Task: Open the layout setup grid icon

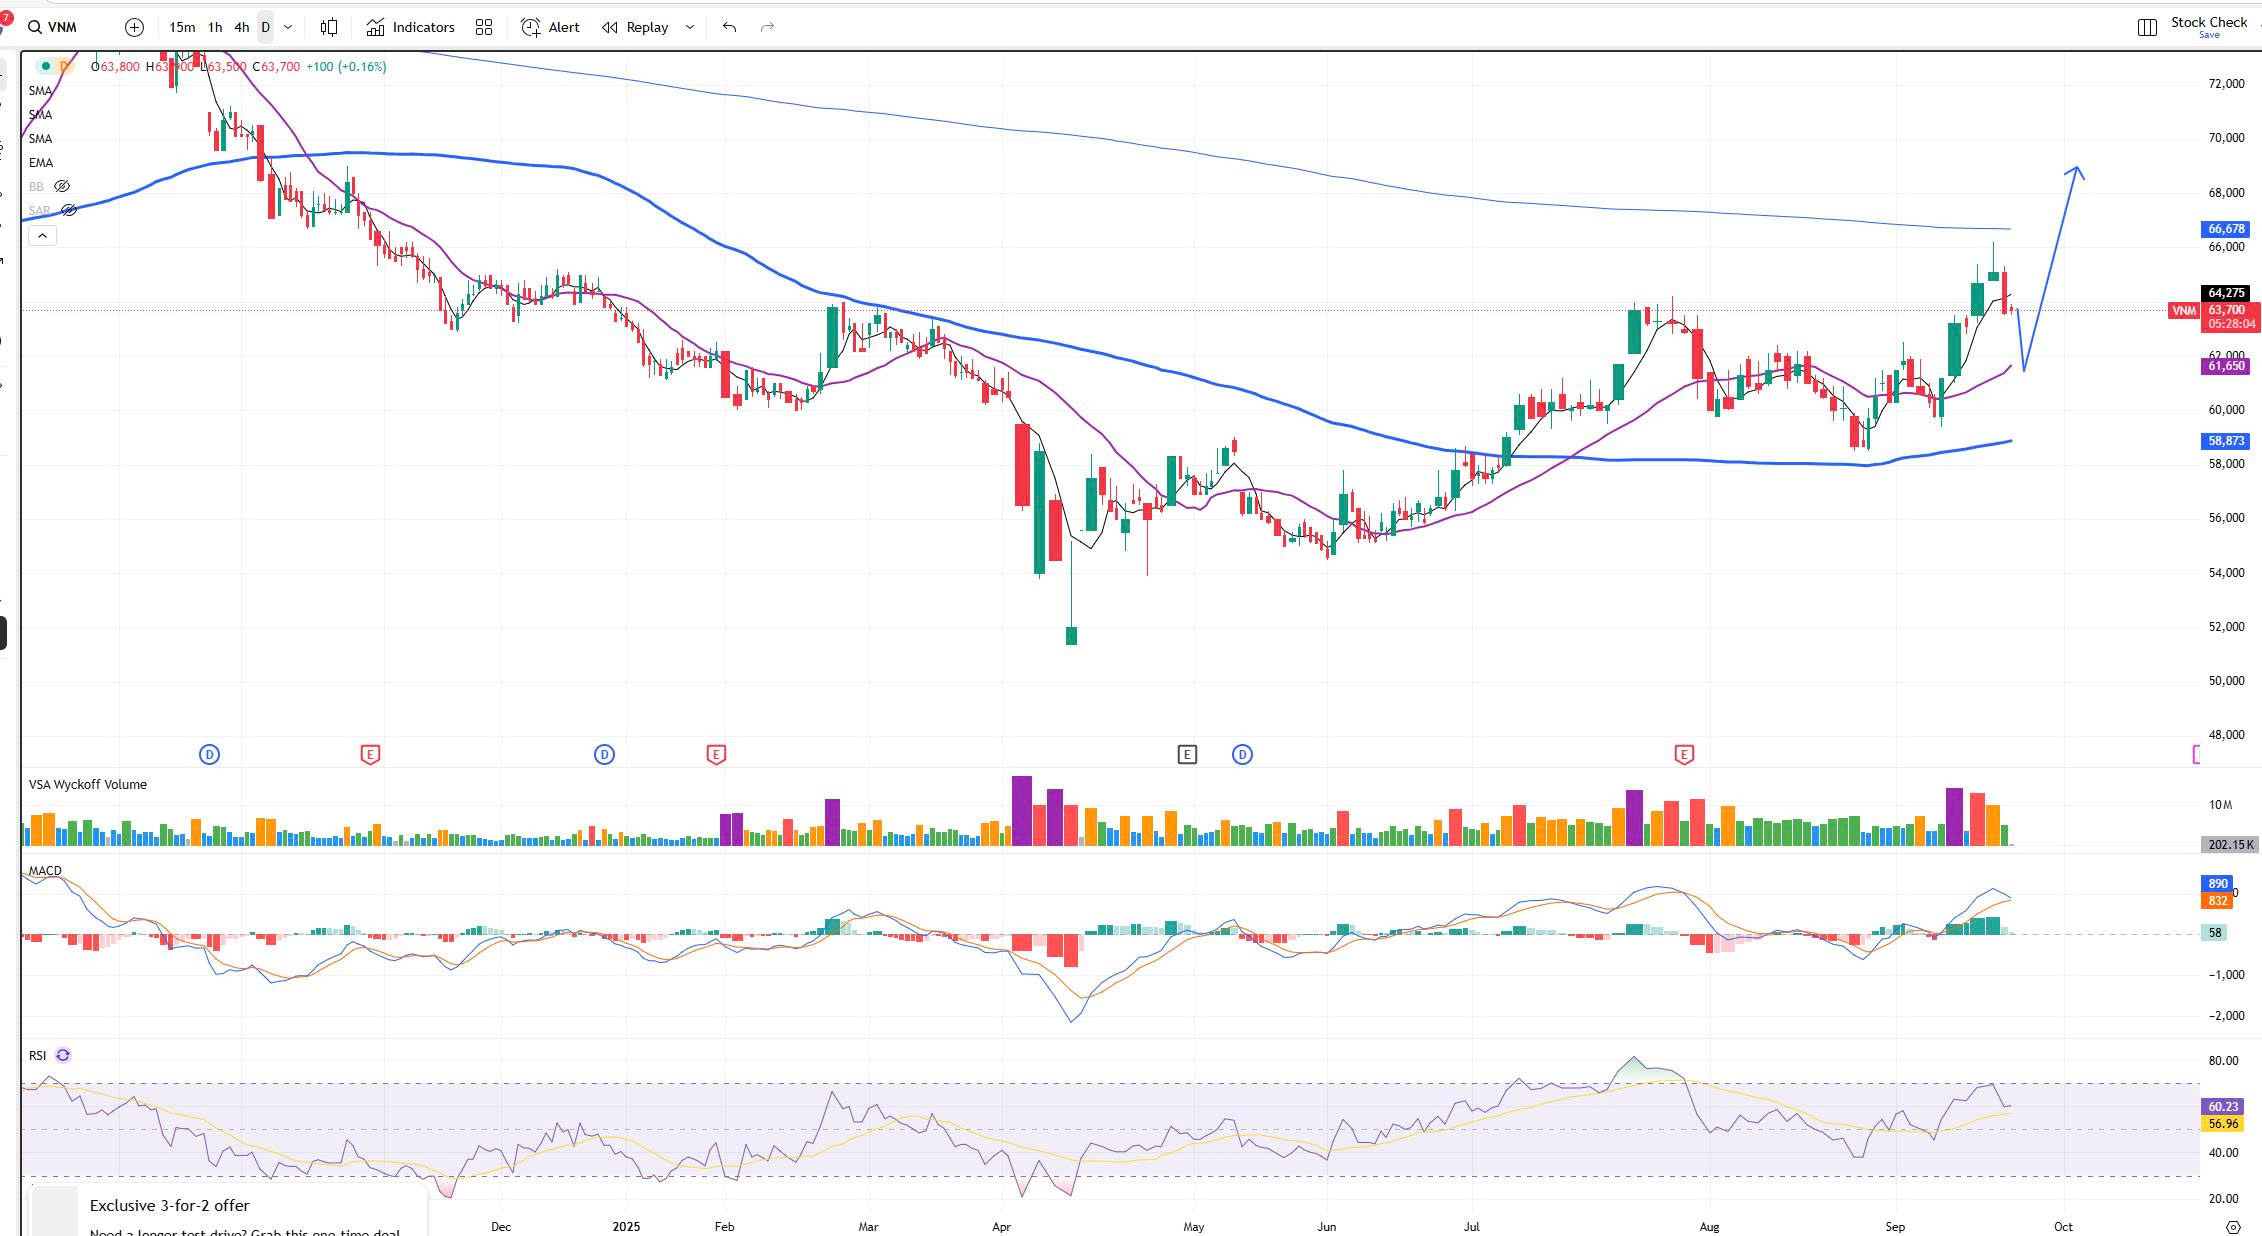Action: (484, 27)
